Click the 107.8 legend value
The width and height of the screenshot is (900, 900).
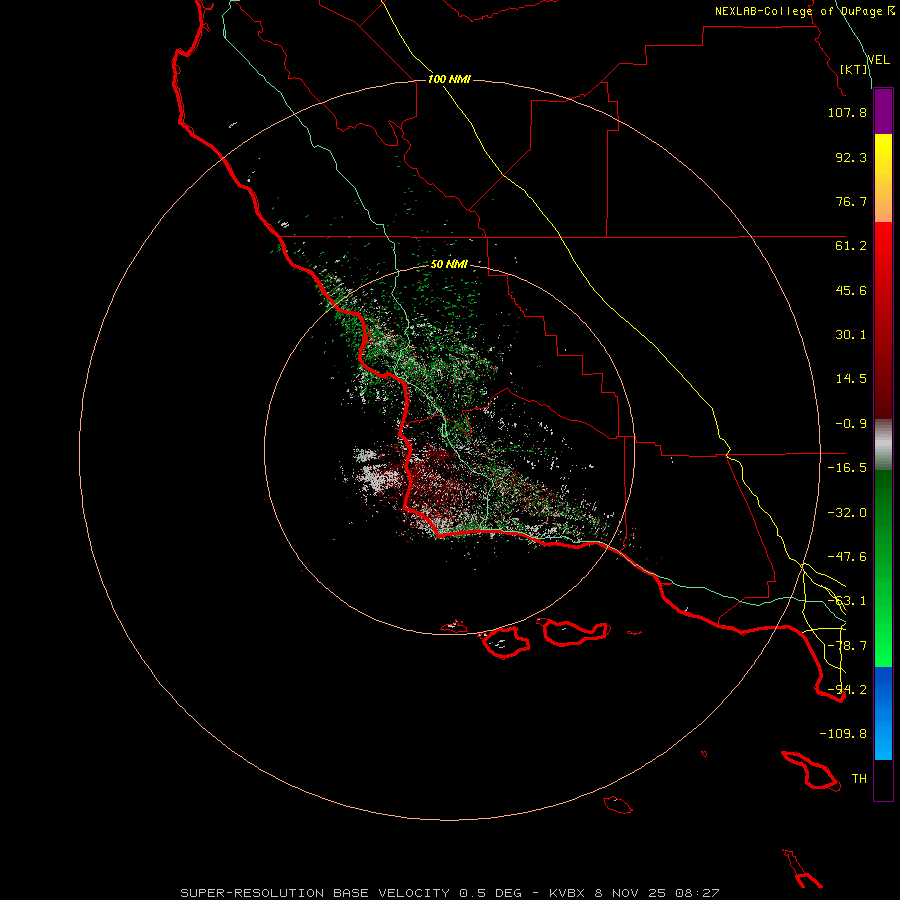[x=847, y=112]
